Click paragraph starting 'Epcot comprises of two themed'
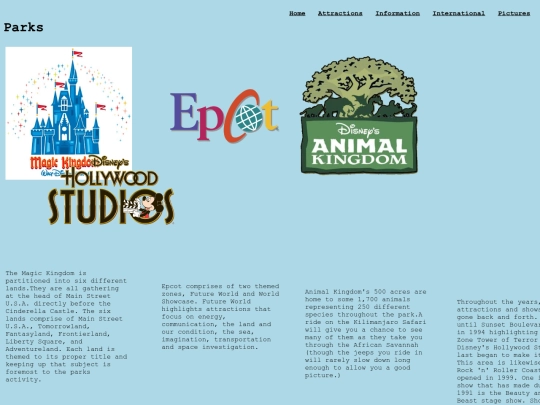 [220, 316]
